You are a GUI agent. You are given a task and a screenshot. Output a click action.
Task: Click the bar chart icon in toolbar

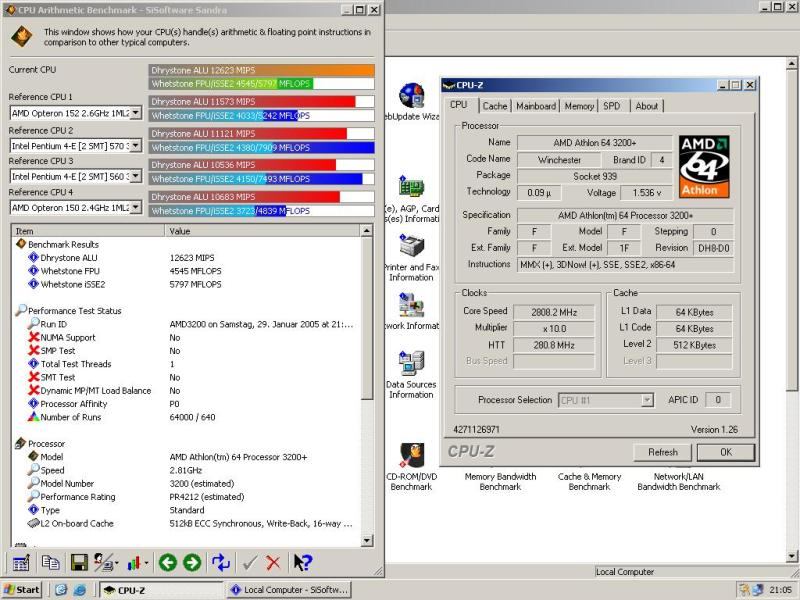pyautogui.click(x=134, y=563)
